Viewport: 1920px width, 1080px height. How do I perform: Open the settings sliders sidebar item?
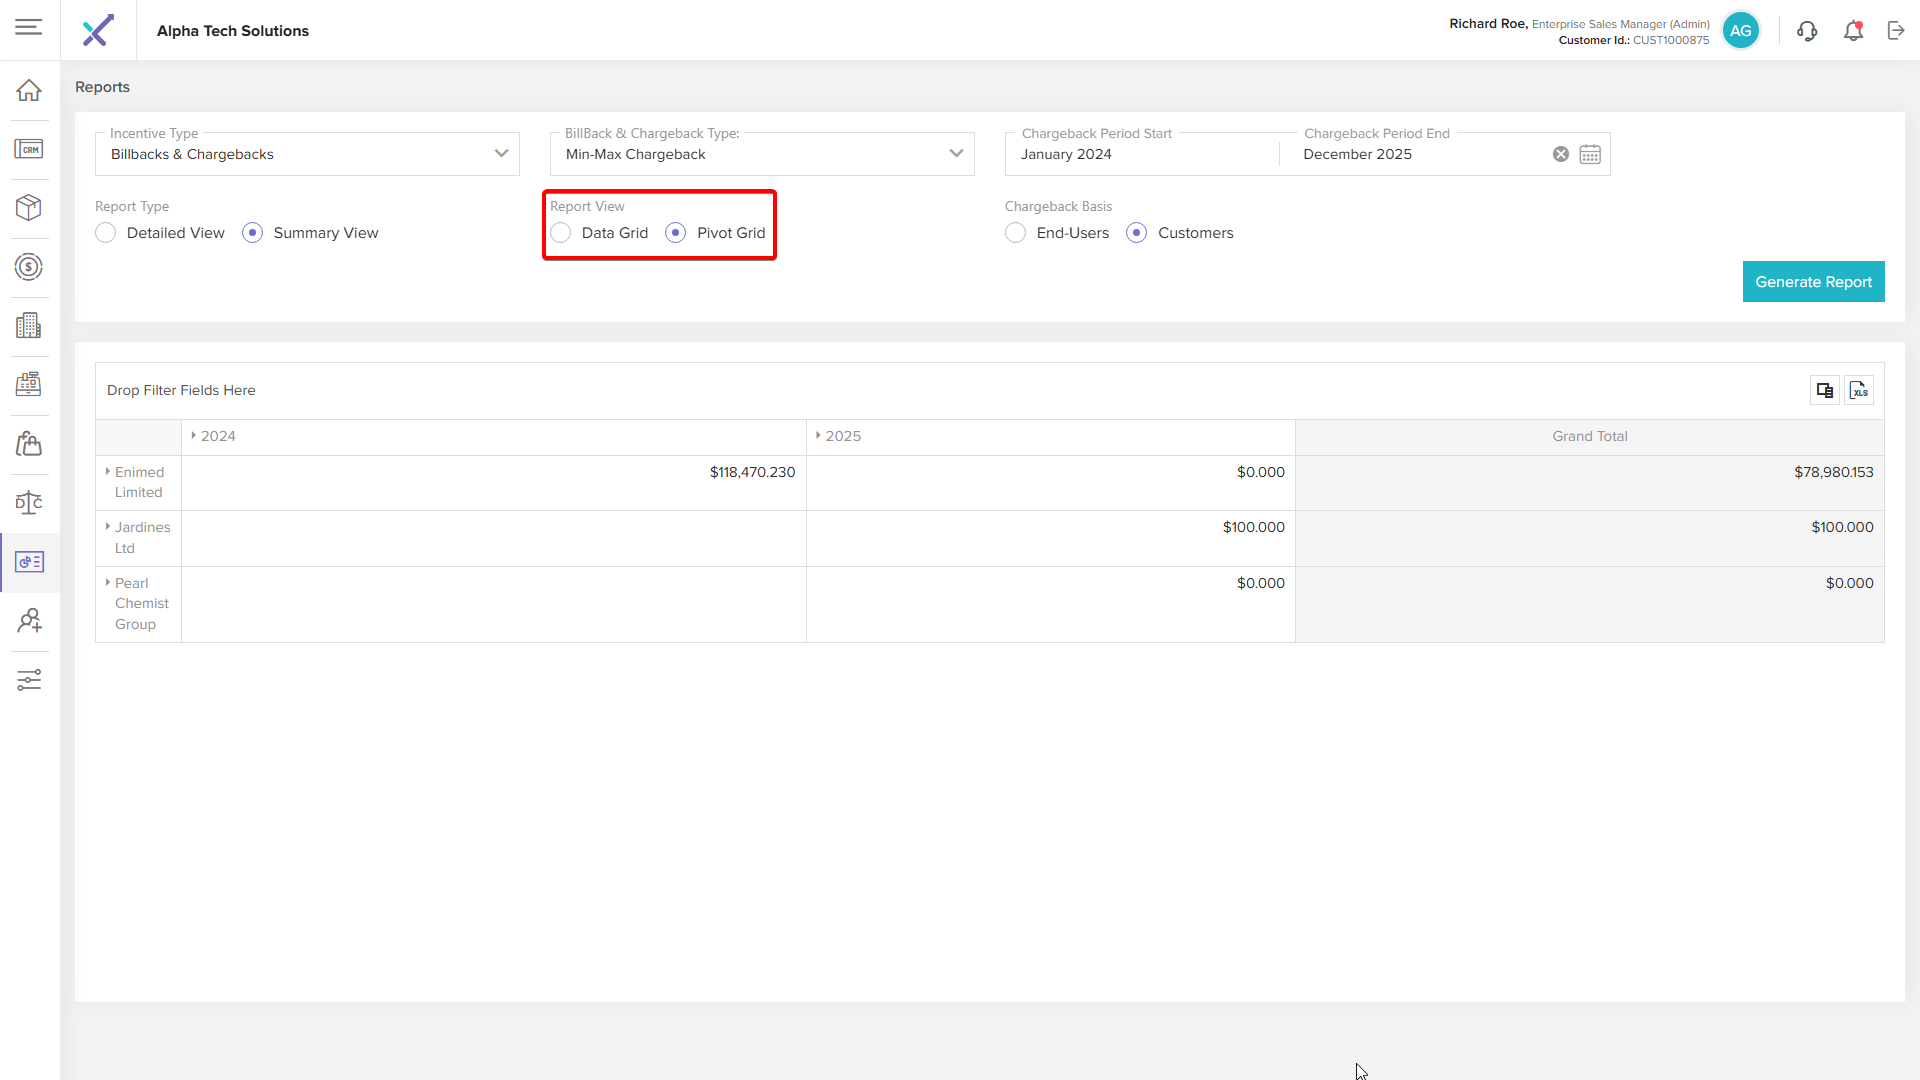pos(29,680)
